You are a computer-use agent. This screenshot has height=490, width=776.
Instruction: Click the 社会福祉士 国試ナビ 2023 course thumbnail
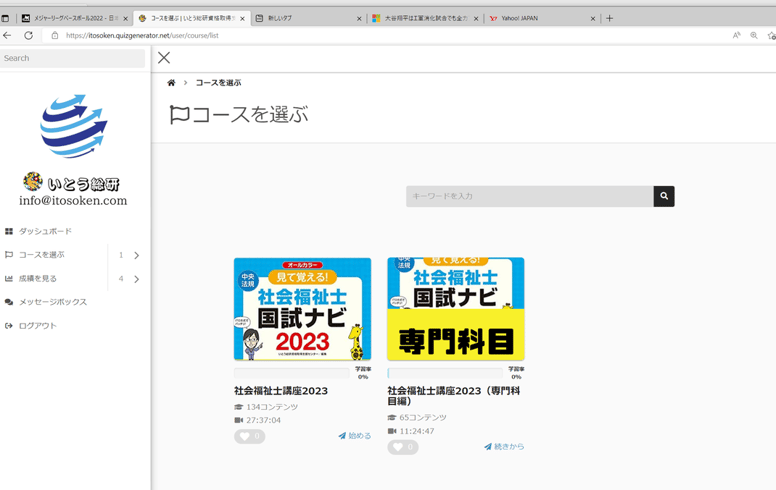click(x=302, y=309)
